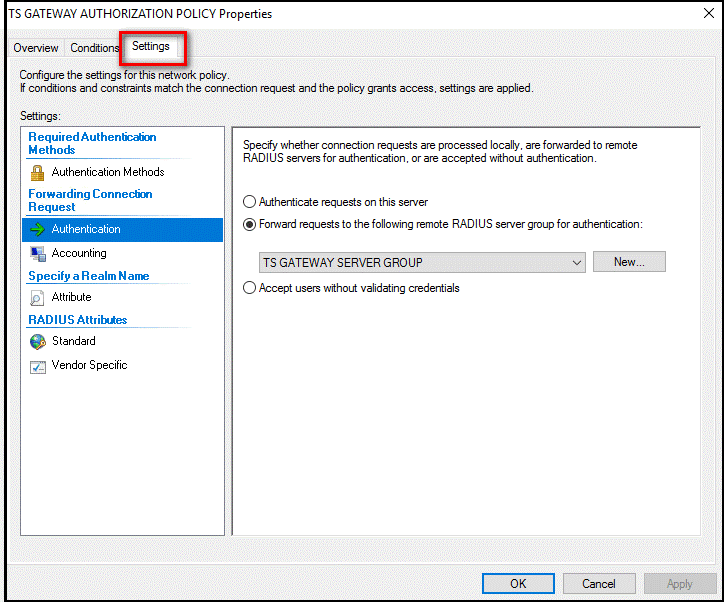
Task: Open the Settings tab
Action: (151, 46)
